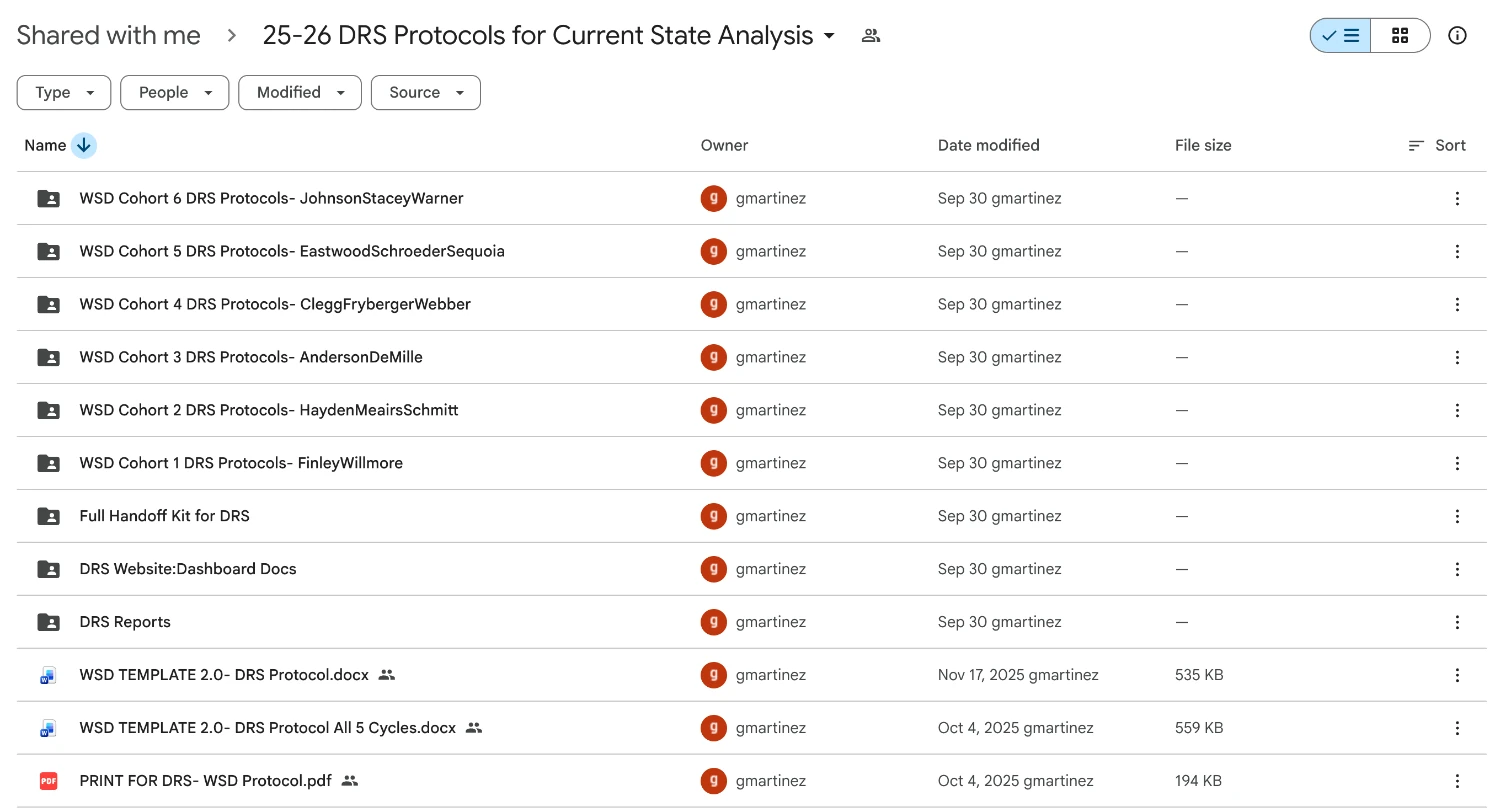
Task: Reverse sort direction arrow next to Name
Action: point(84,145)
